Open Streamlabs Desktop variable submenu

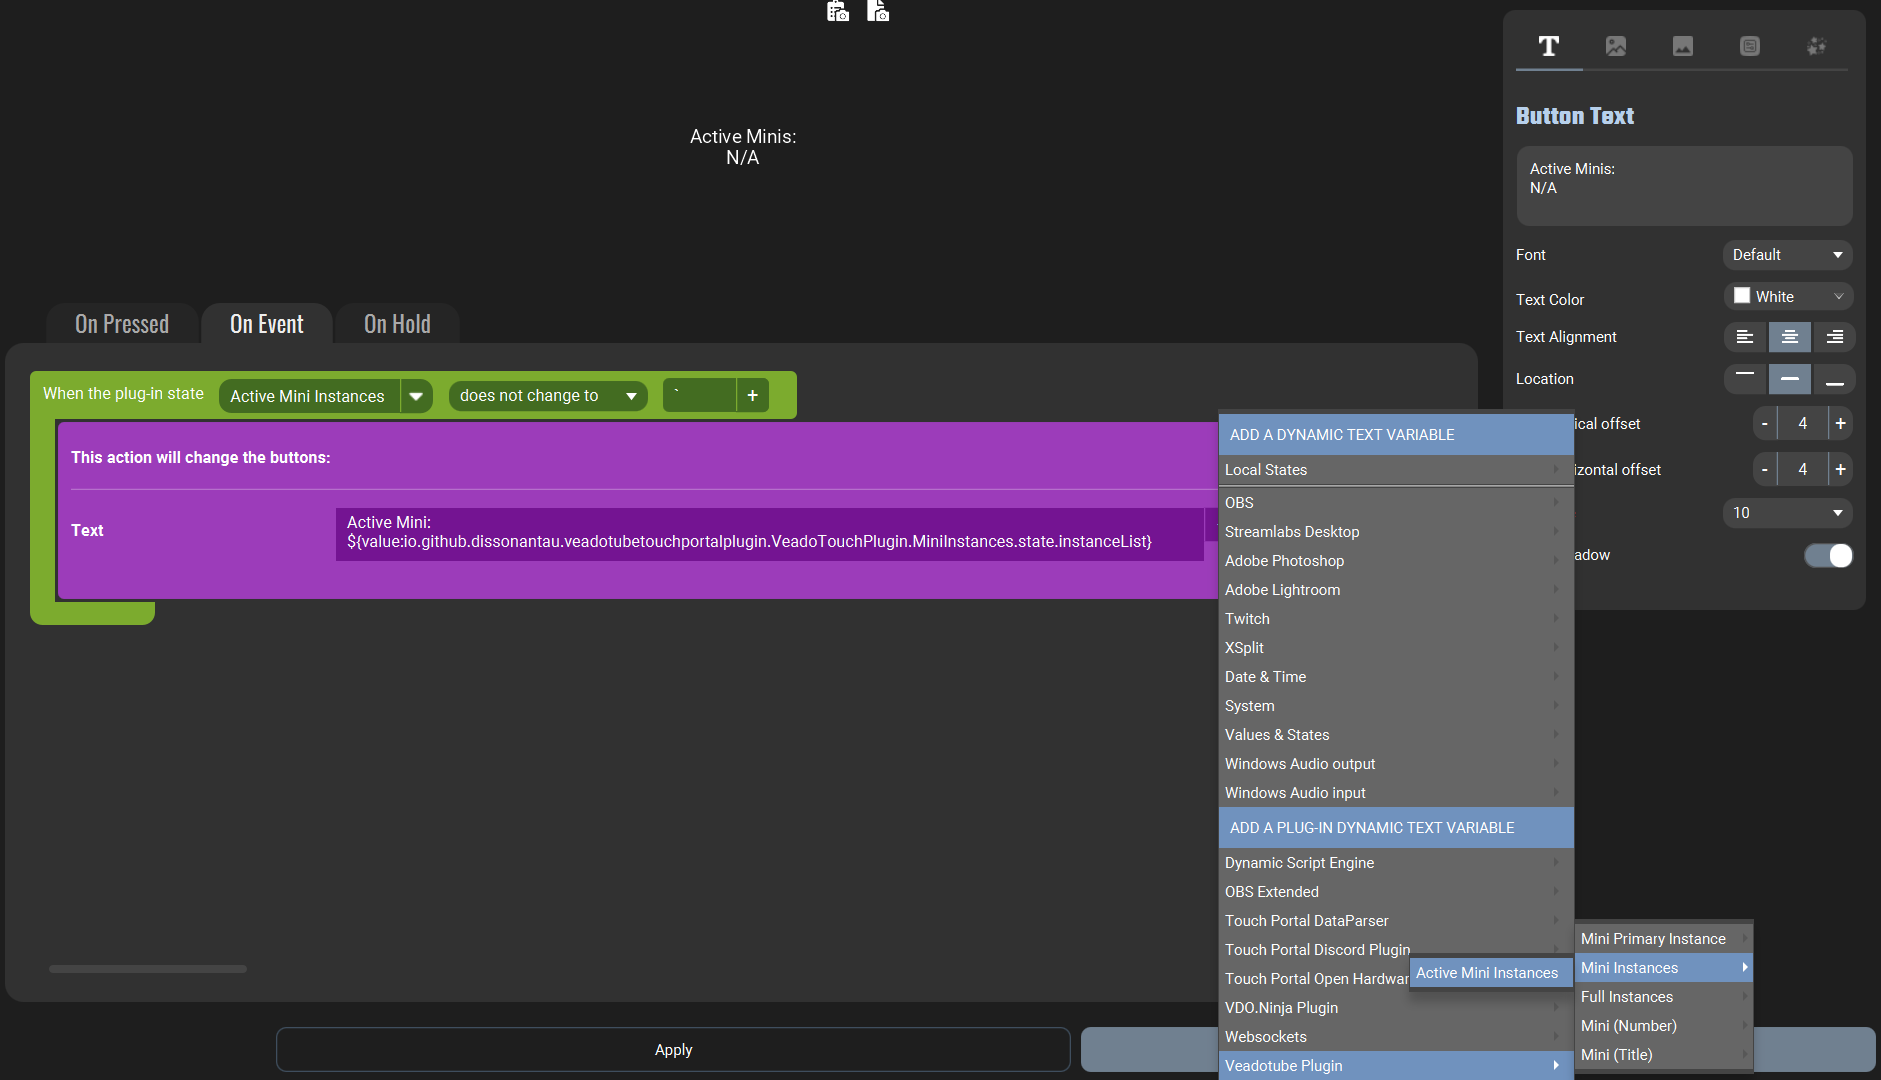click(x=1396, y=532)
